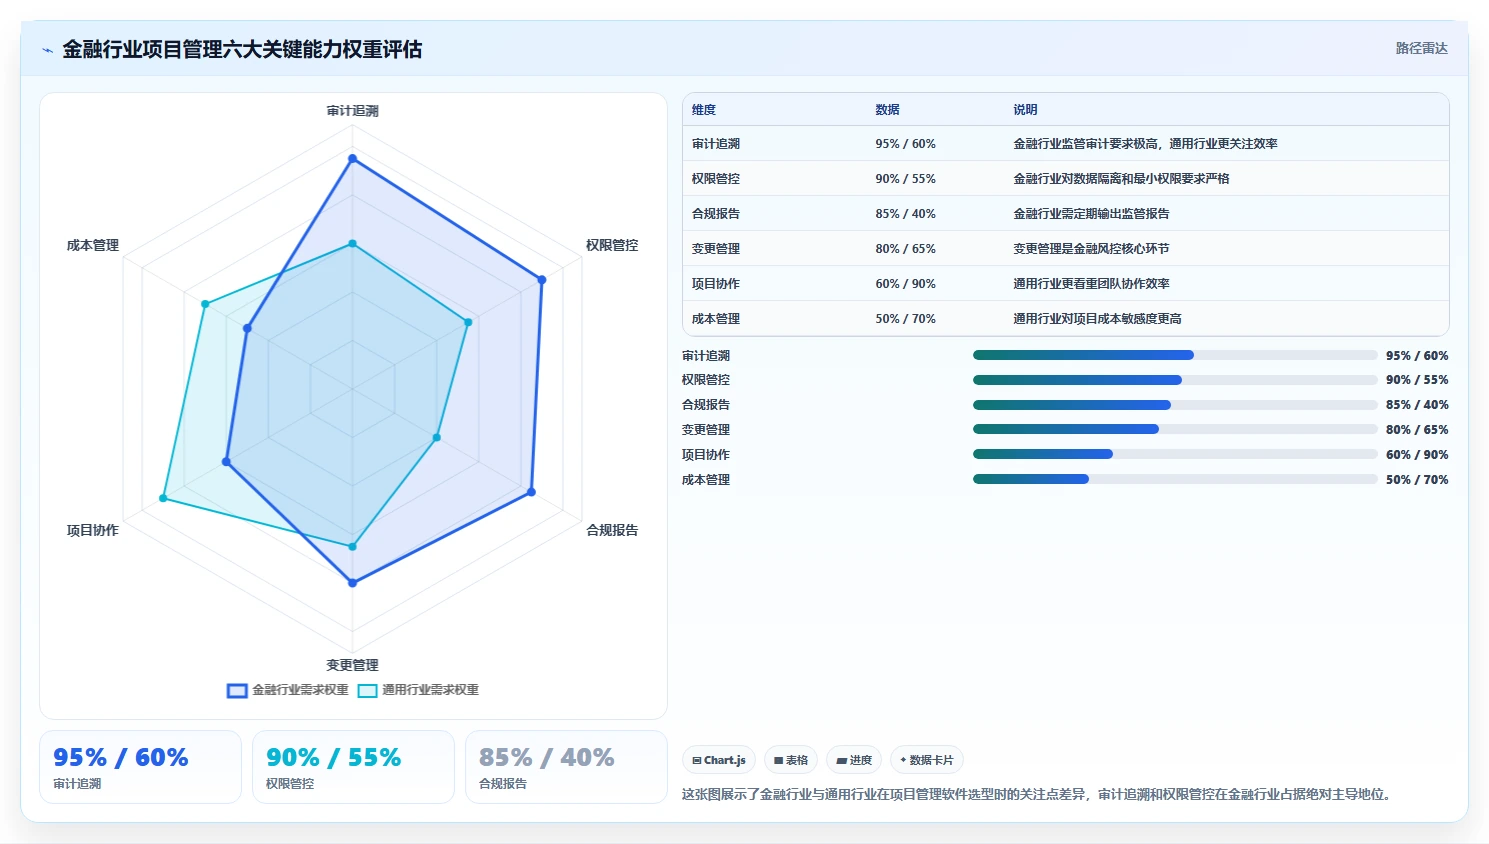Image resolution: width=1489 pixels, height=844 pixels.
Task: Click the 表格 tag chip
Action: point(791,760)
